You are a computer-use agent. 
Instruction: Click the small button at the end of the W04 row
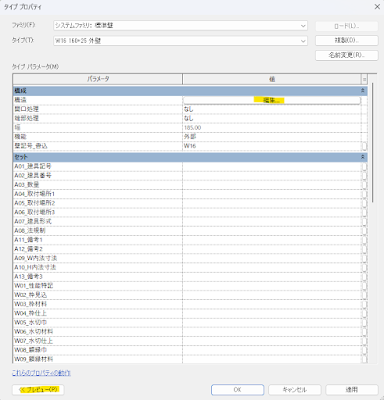pyautogui.click(x=365, y=313)
